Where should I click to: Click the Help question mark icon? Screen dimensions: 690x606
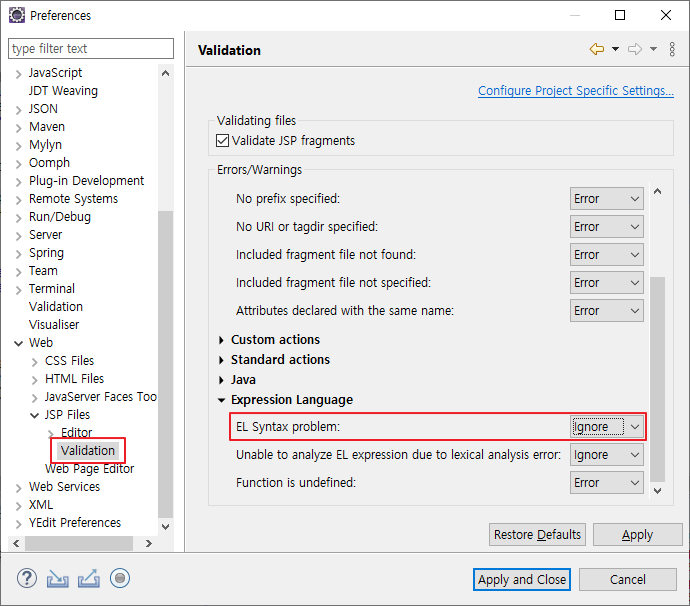[x=27, y=578]
